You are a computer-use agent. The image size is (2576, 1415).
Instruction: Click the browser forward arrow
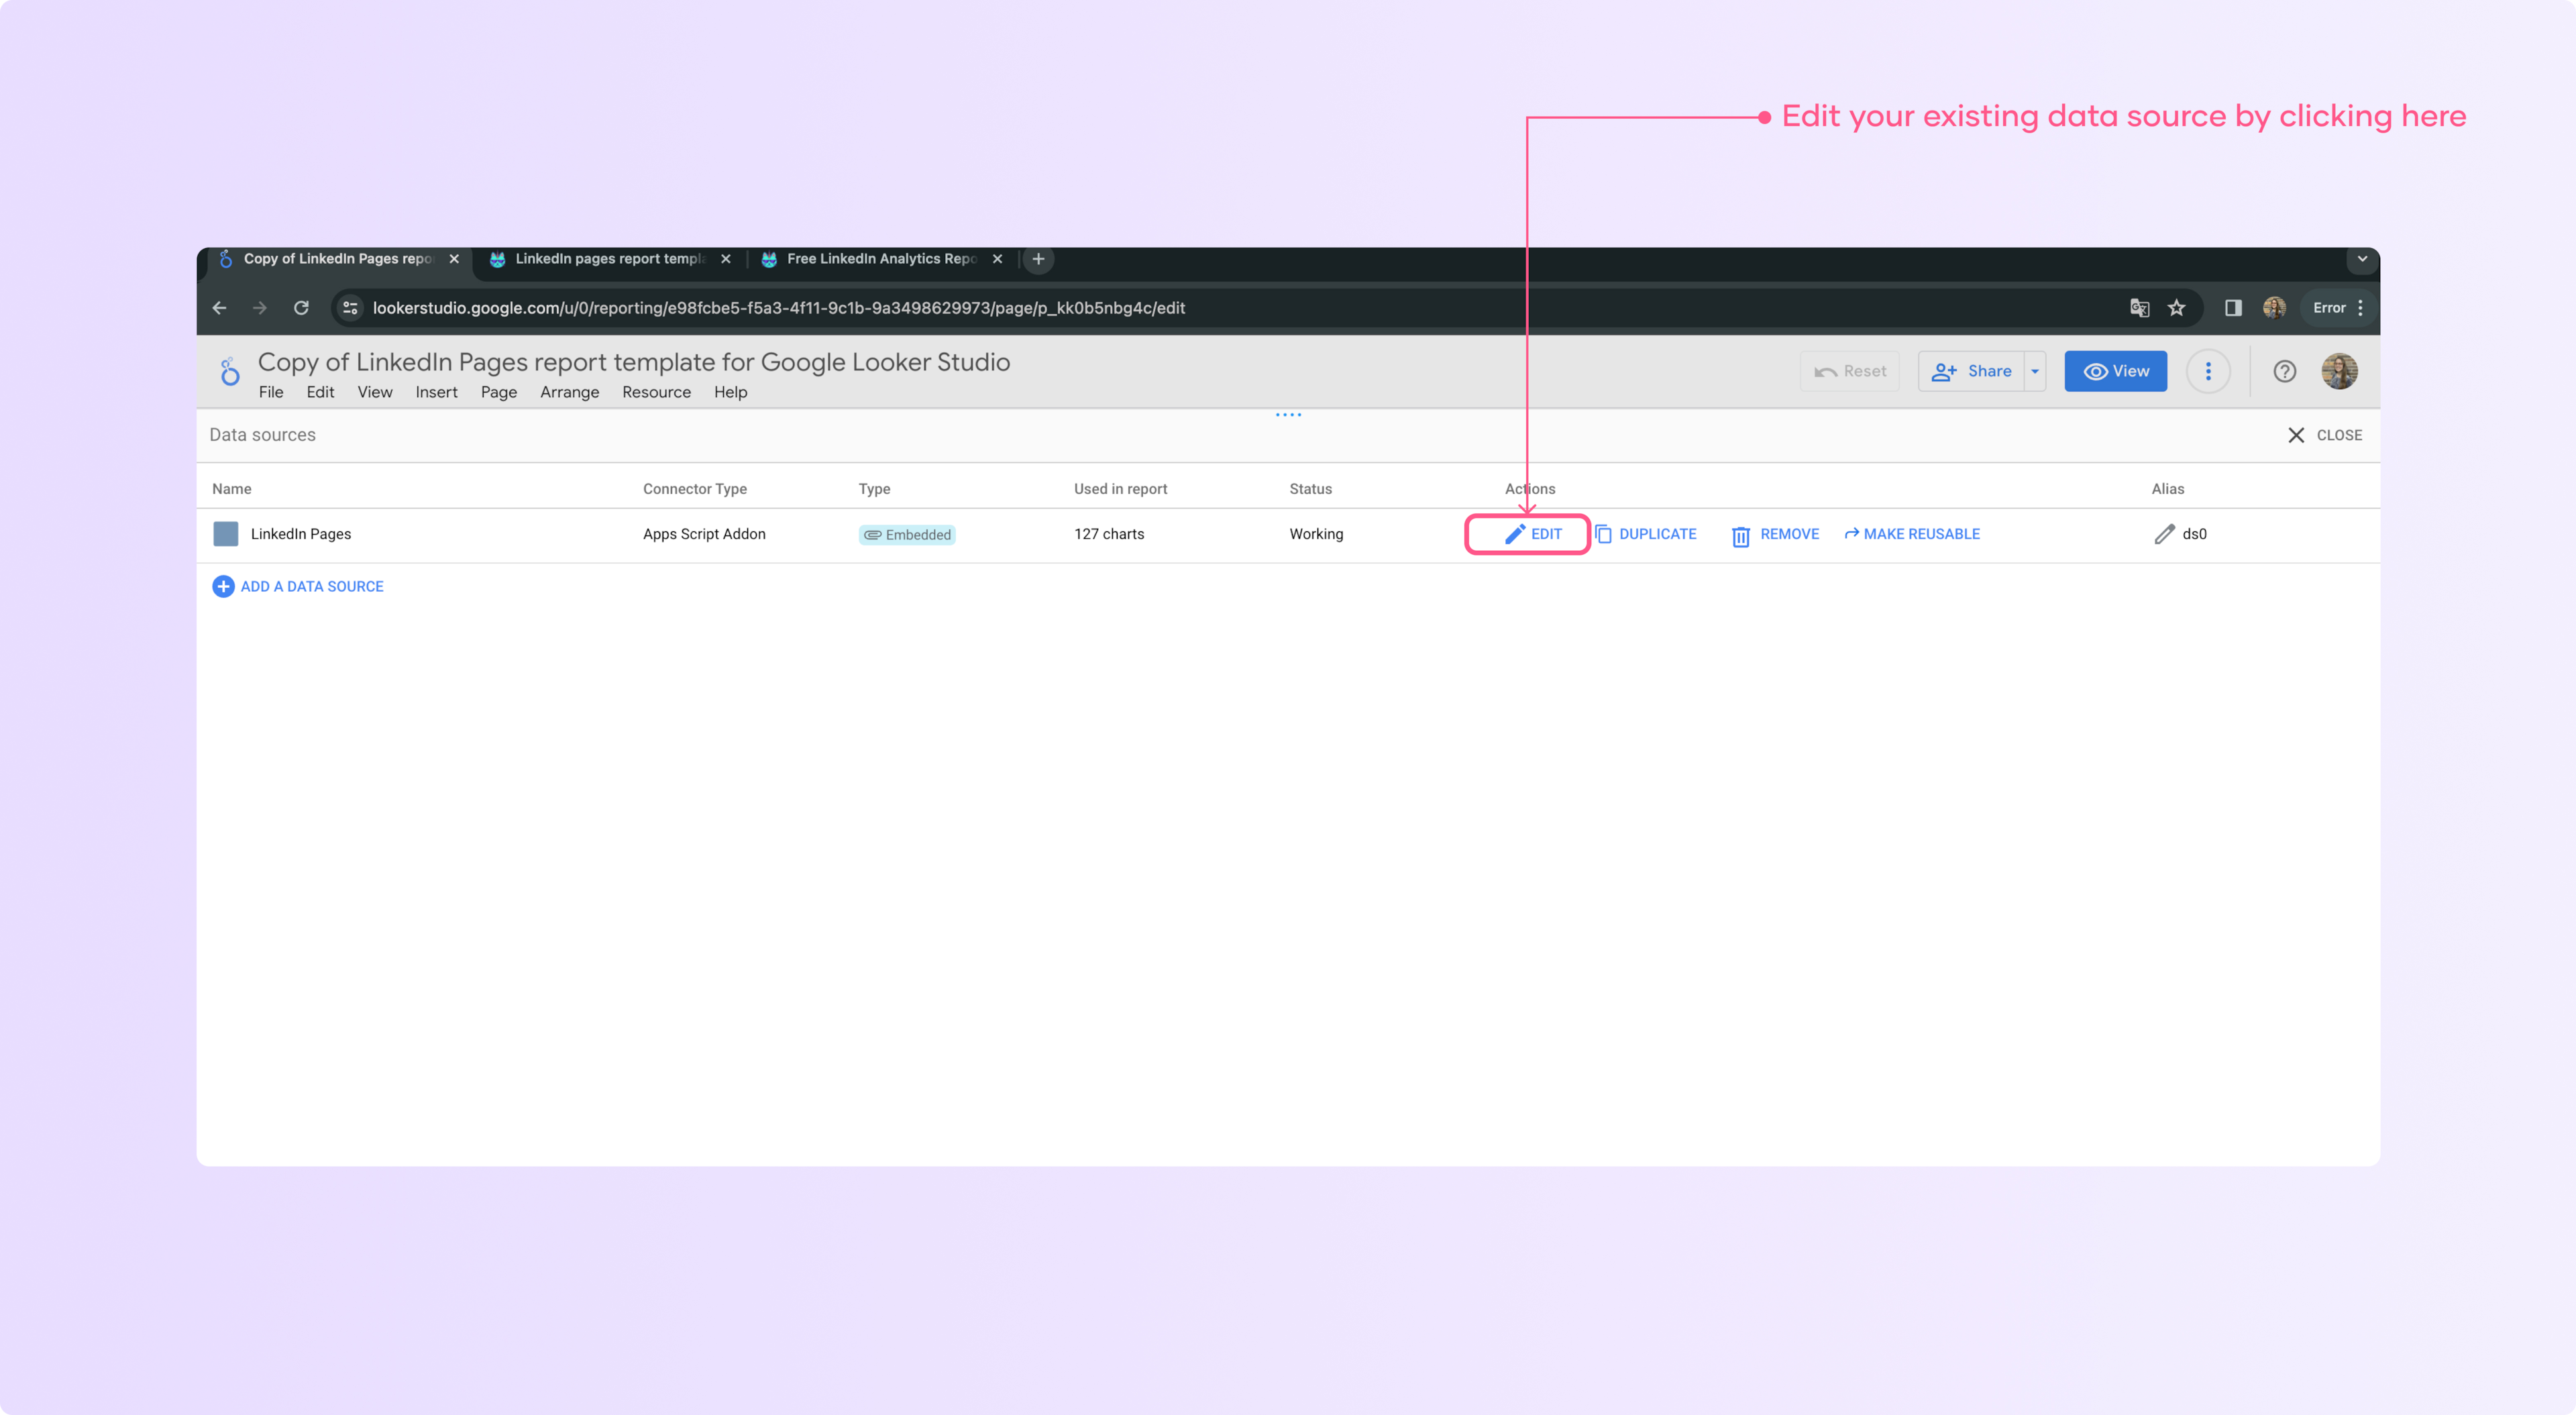[260, 308]
